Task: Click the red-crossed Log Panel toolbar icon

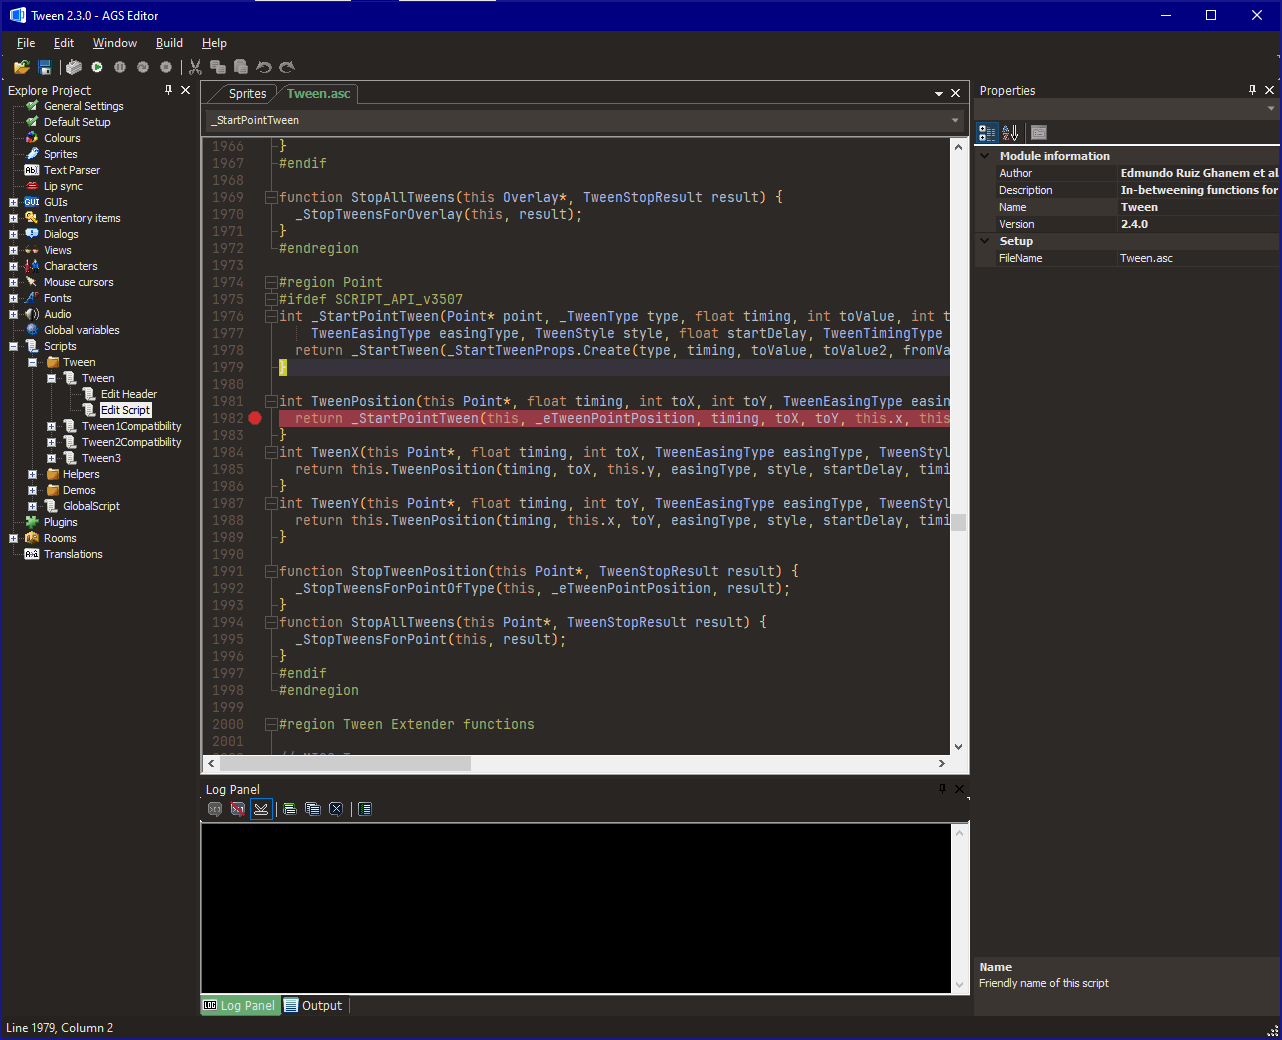Action: coord(238,809)
